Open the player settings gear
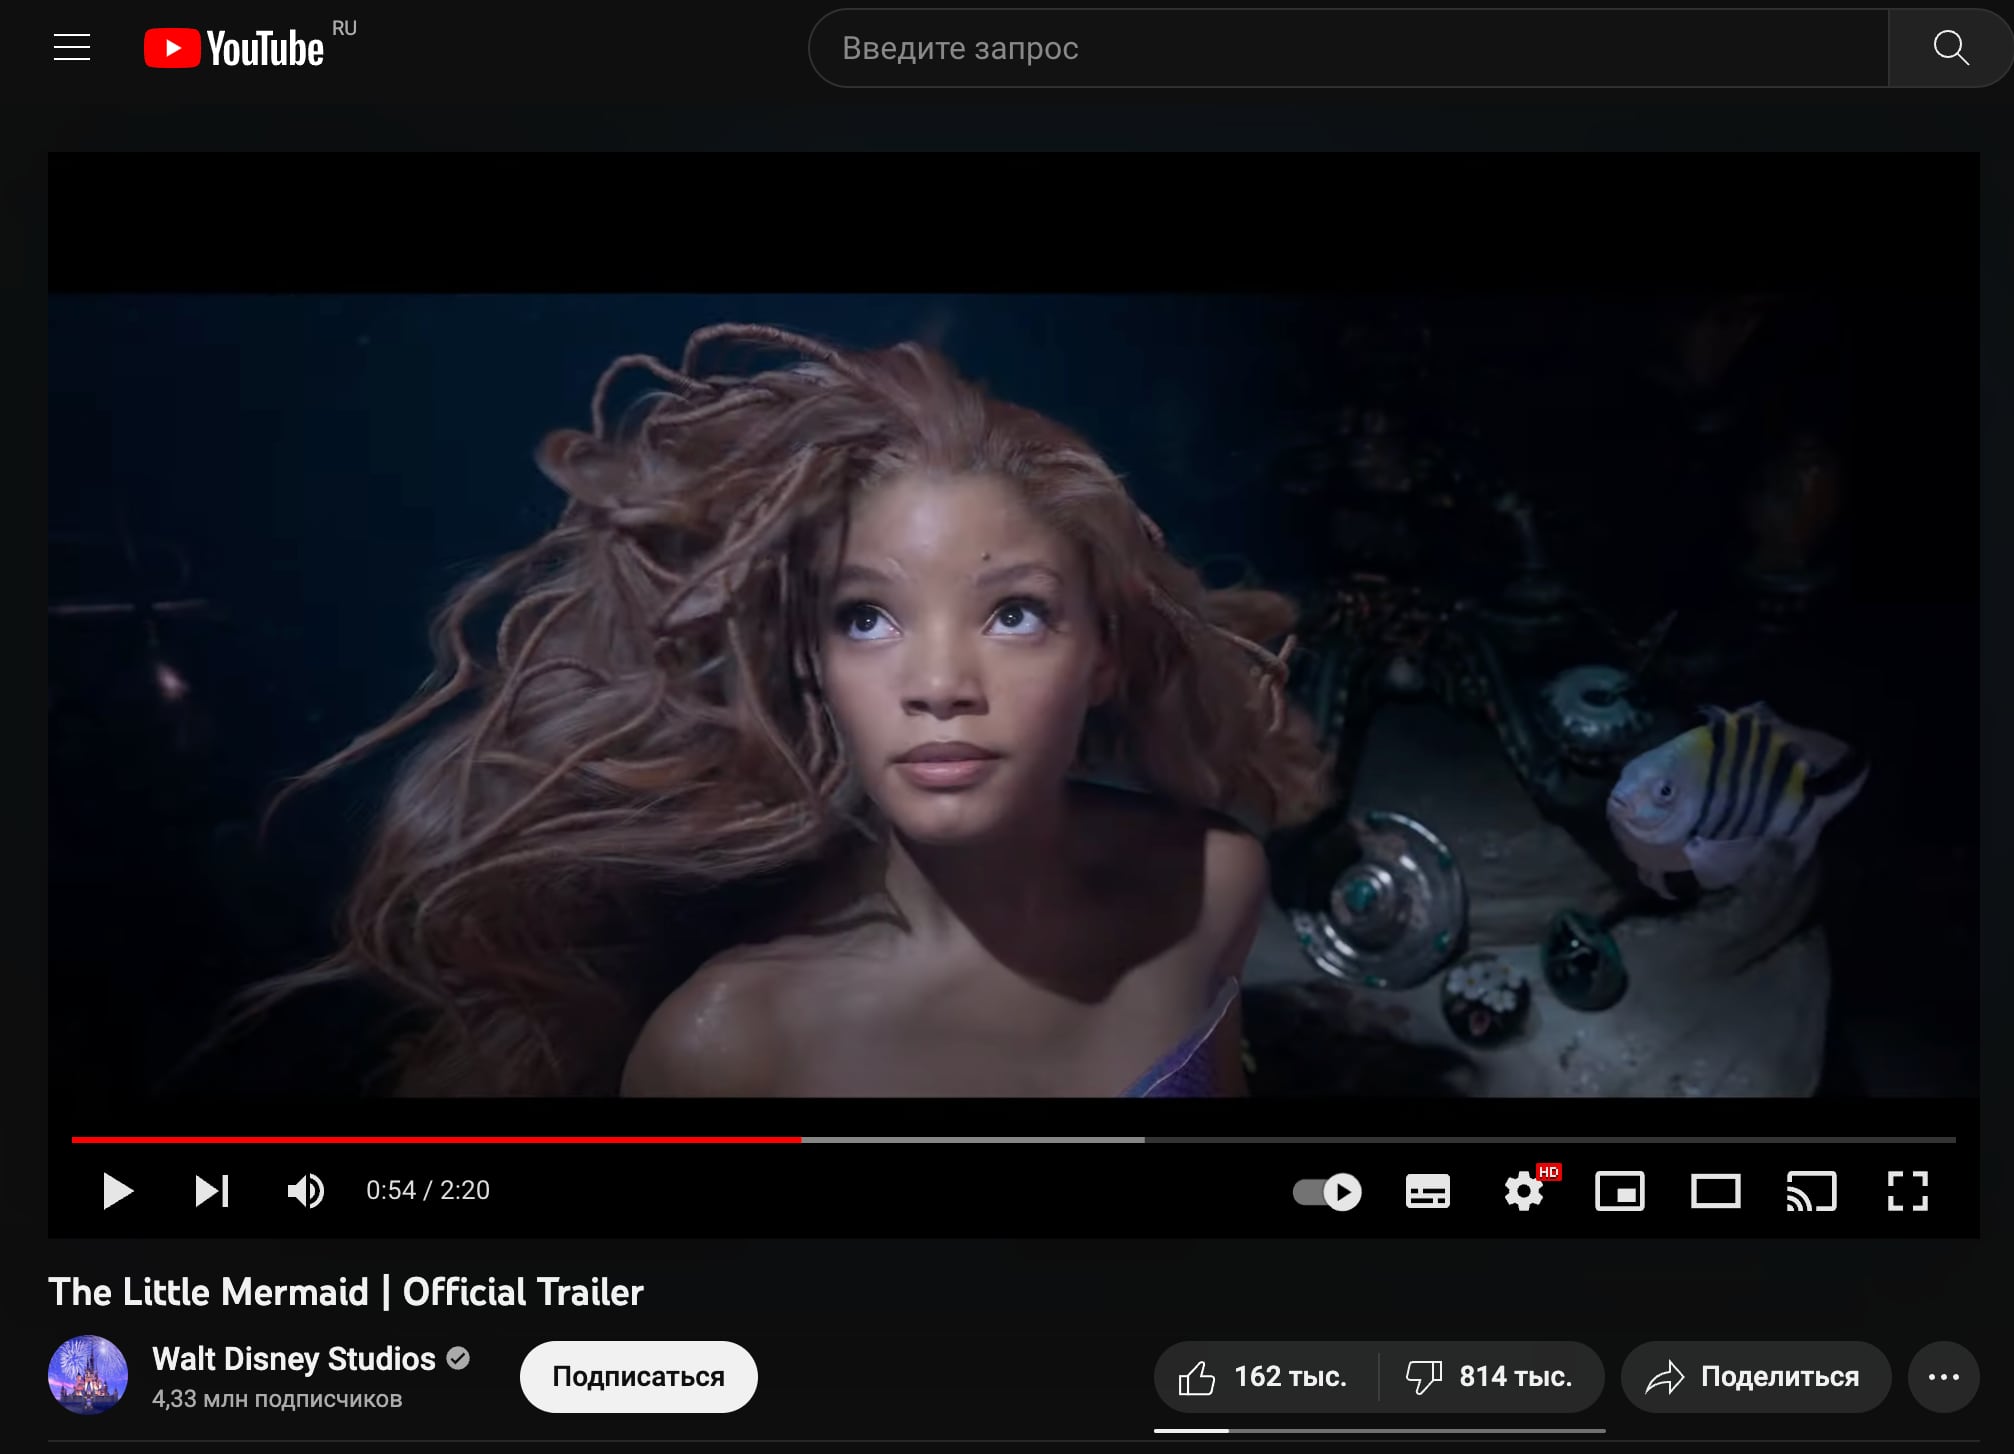2014x1454 pixels. pos(1523,1191)
